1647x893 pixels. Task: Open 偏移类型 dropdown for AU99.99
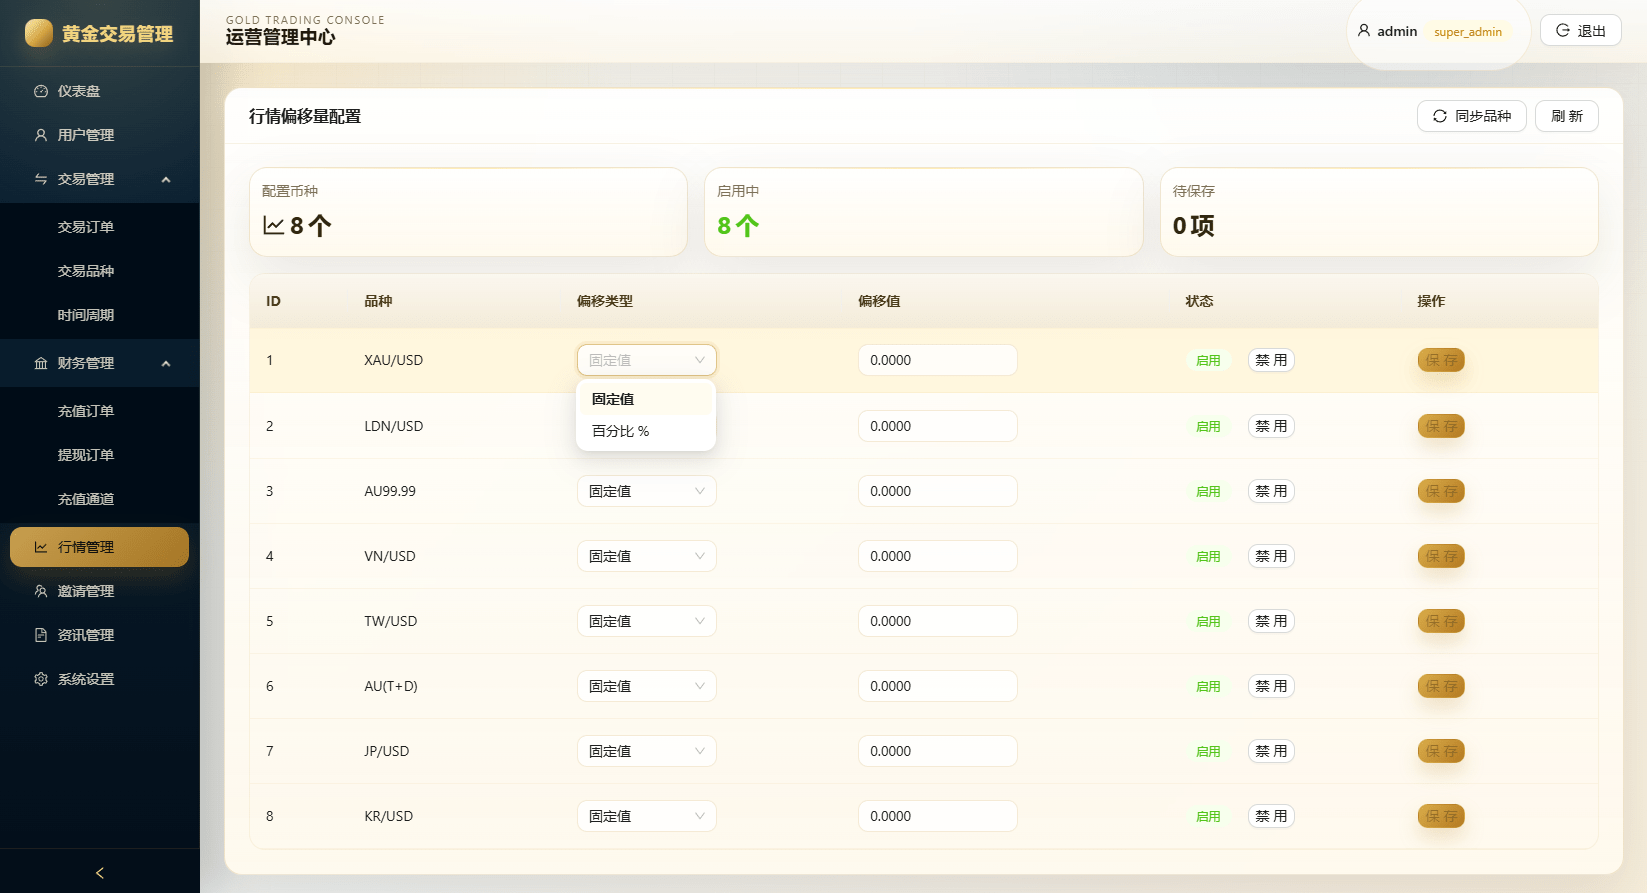click(647, 491)
